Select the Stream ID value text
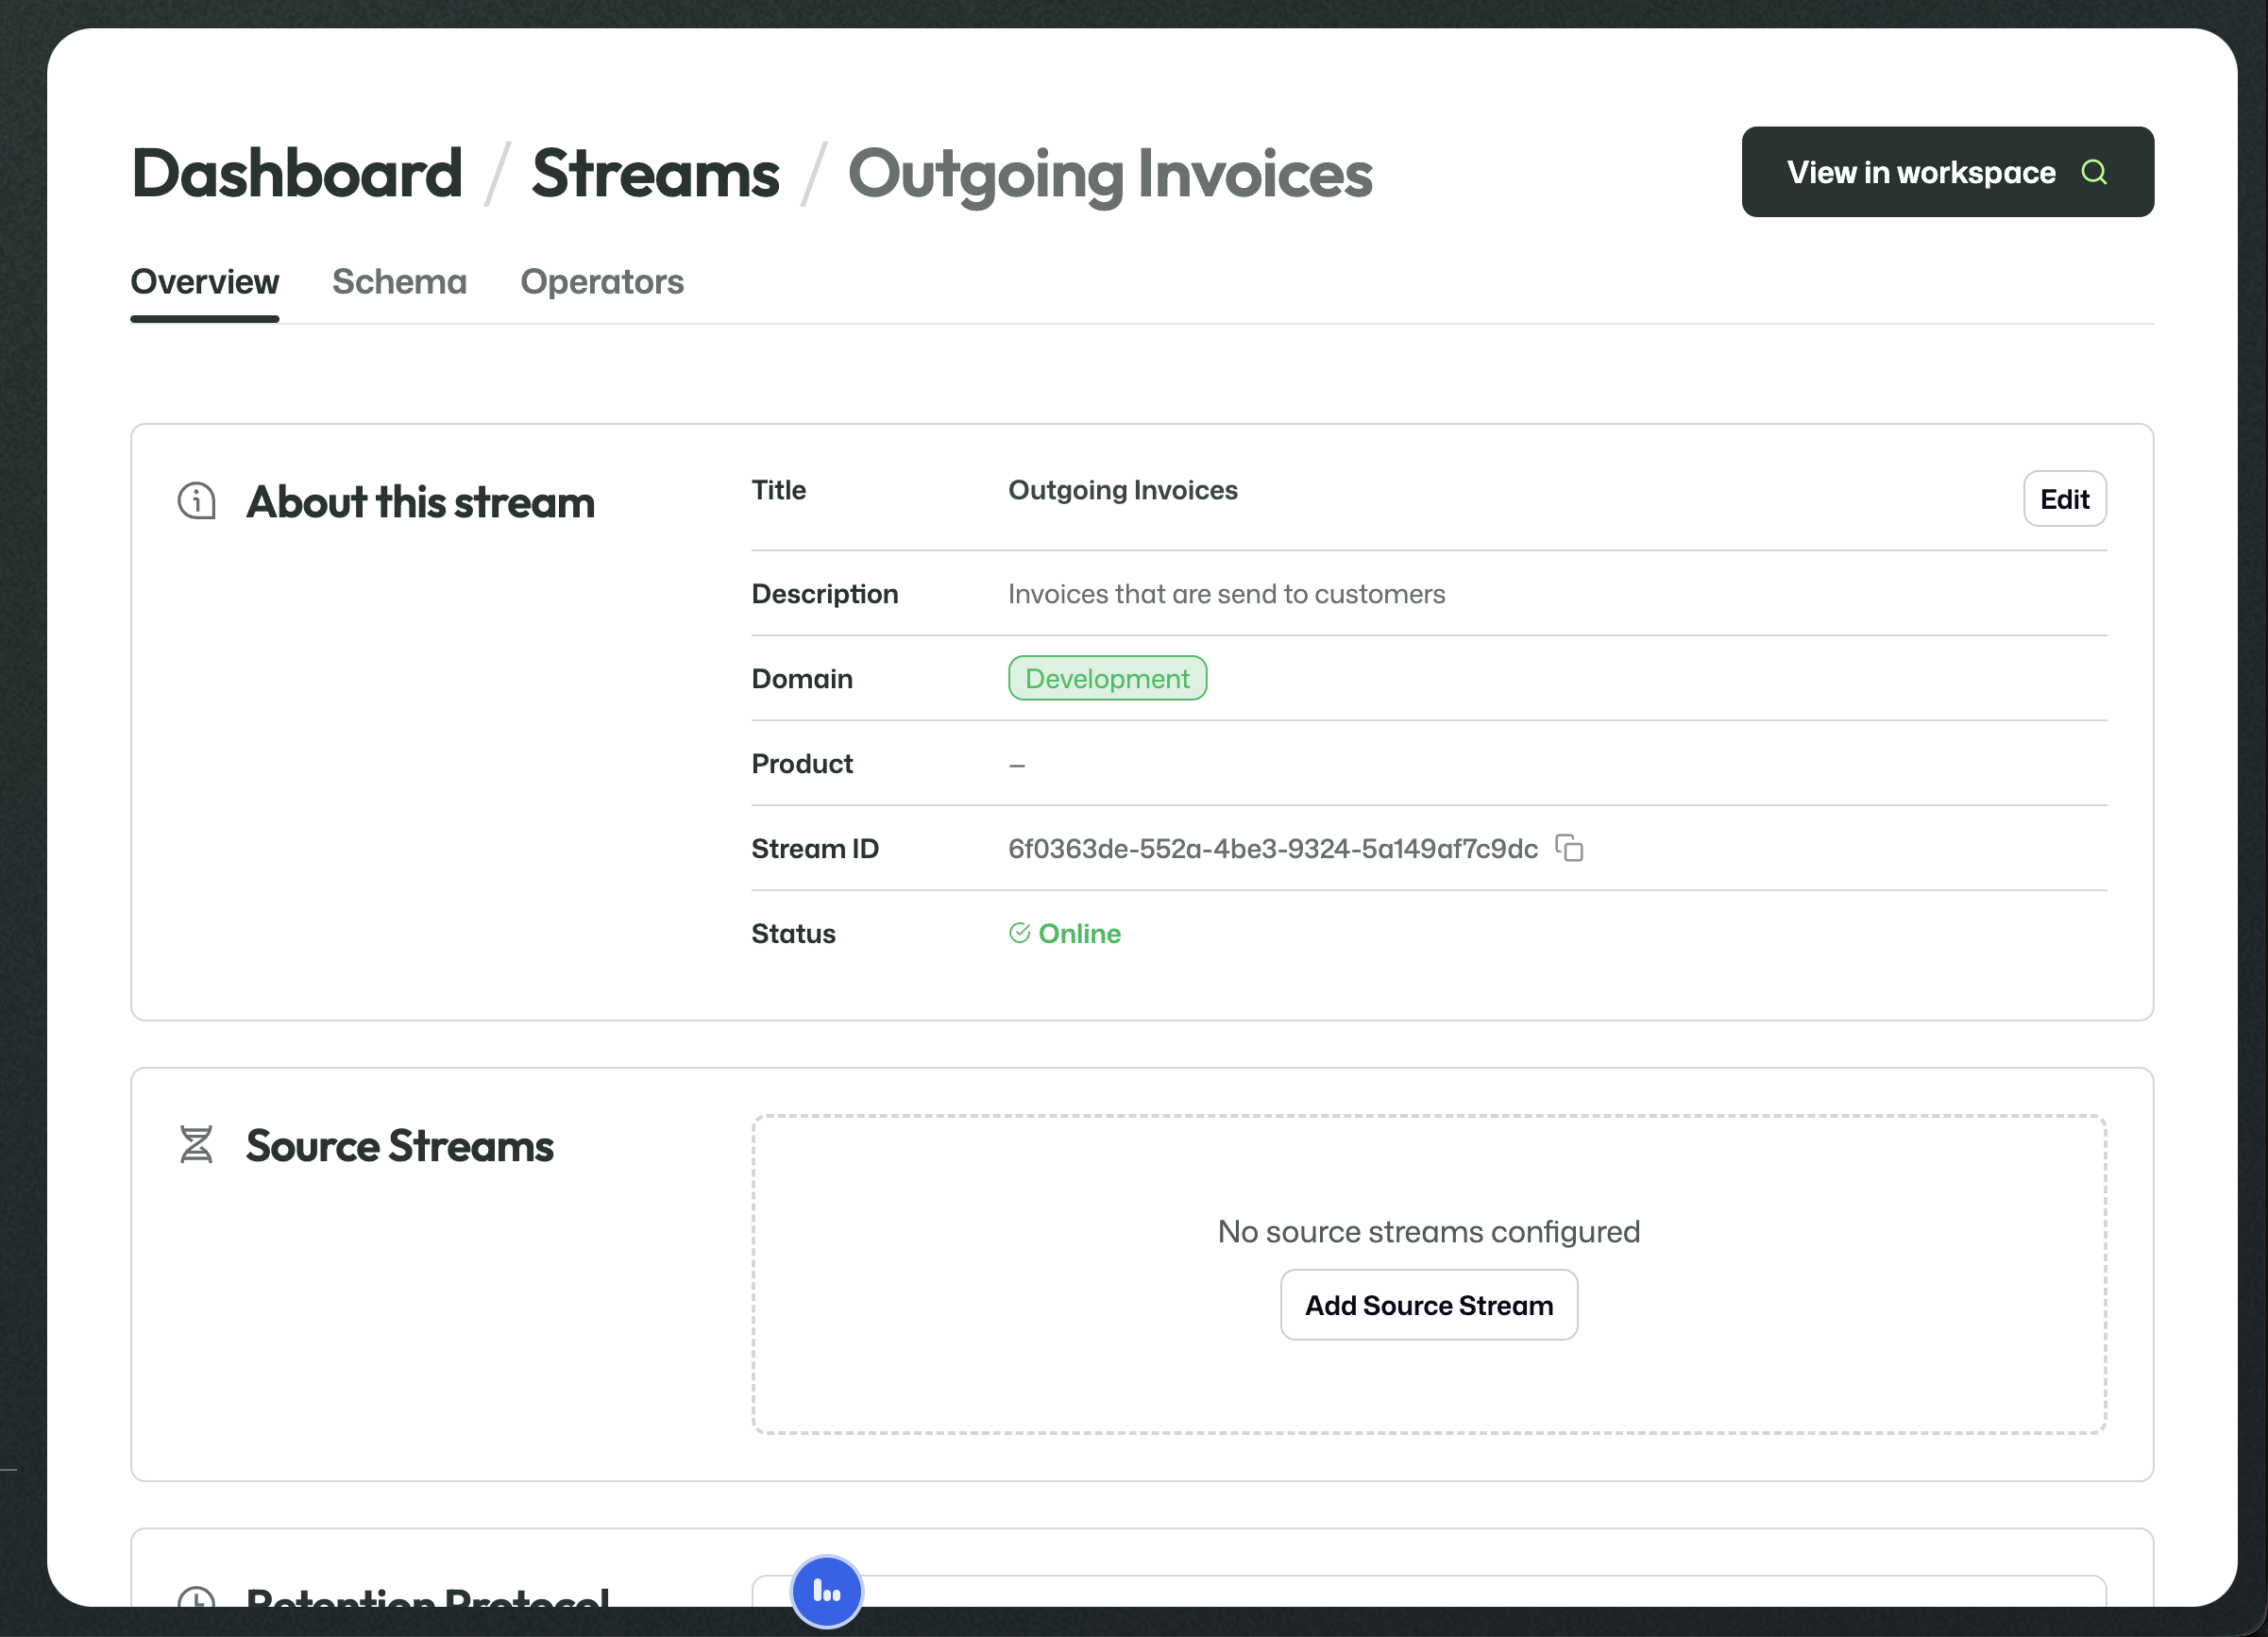Viewport: 2268px width, 1637px height. coord(1272,849)
